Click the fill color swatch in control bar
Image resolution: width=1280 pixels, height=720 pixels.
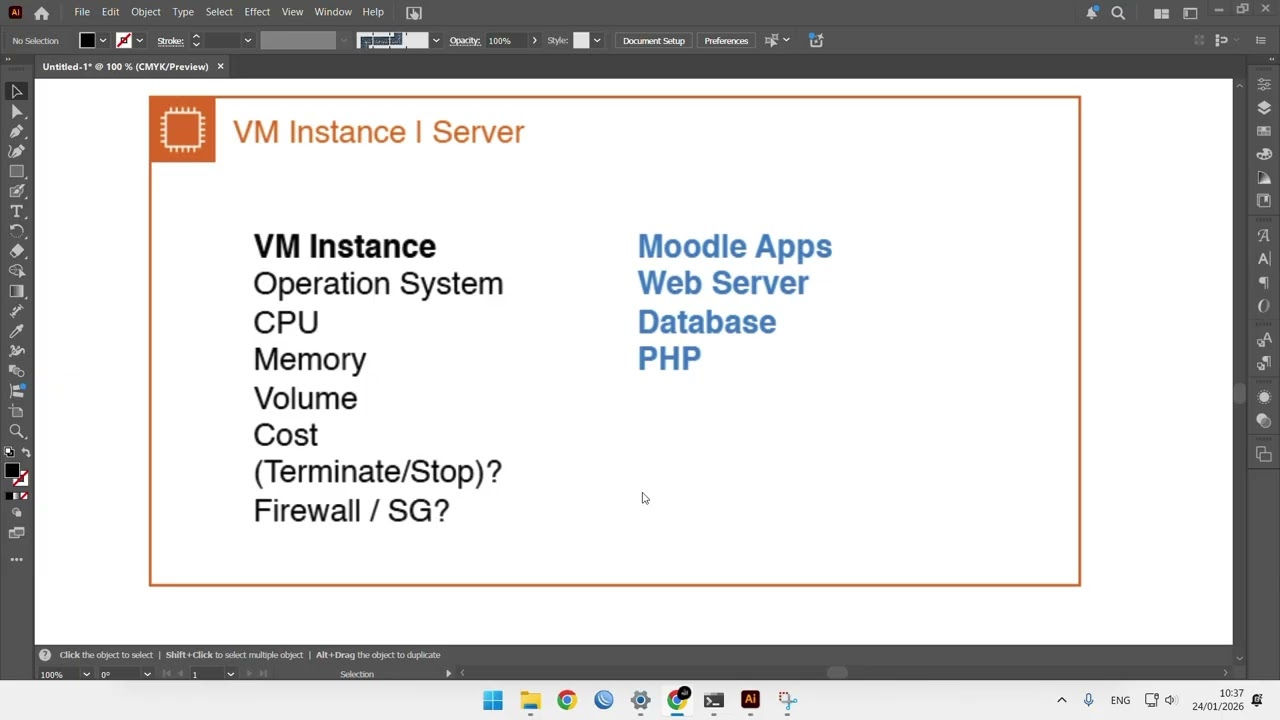pyautogui.click(x=88, y=41)
